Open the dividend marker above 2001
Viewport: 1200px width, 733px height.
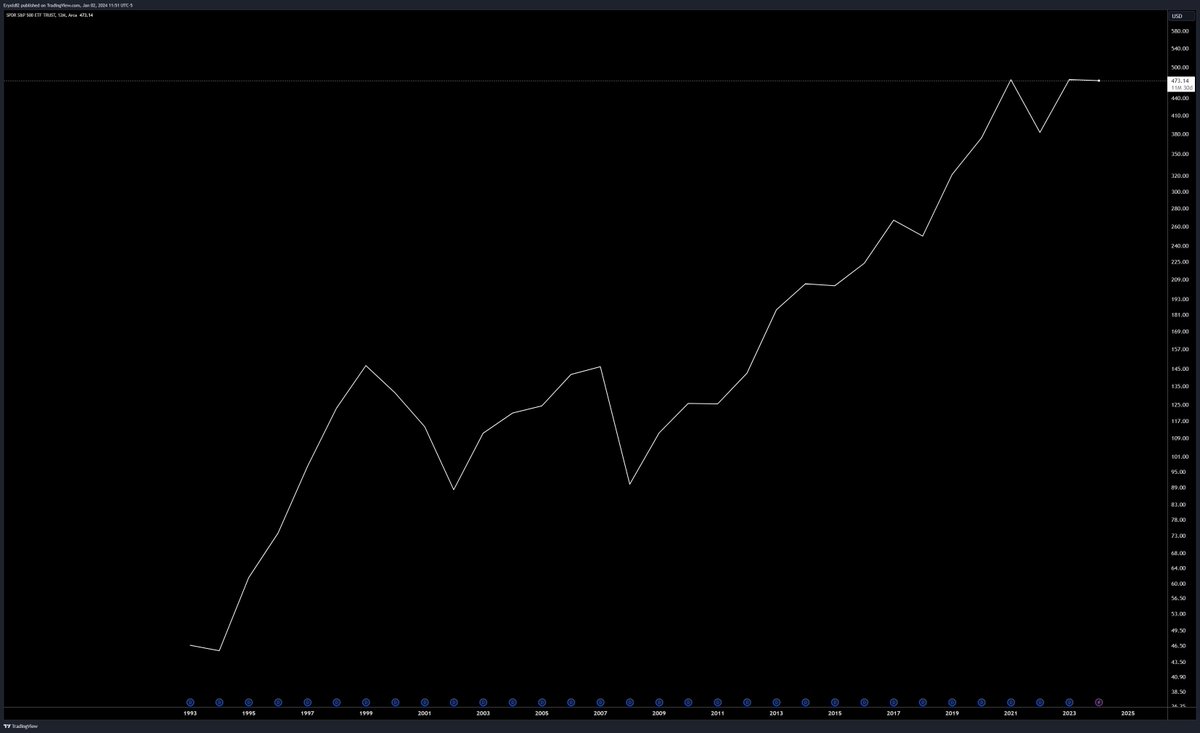(x=424, y=702)
